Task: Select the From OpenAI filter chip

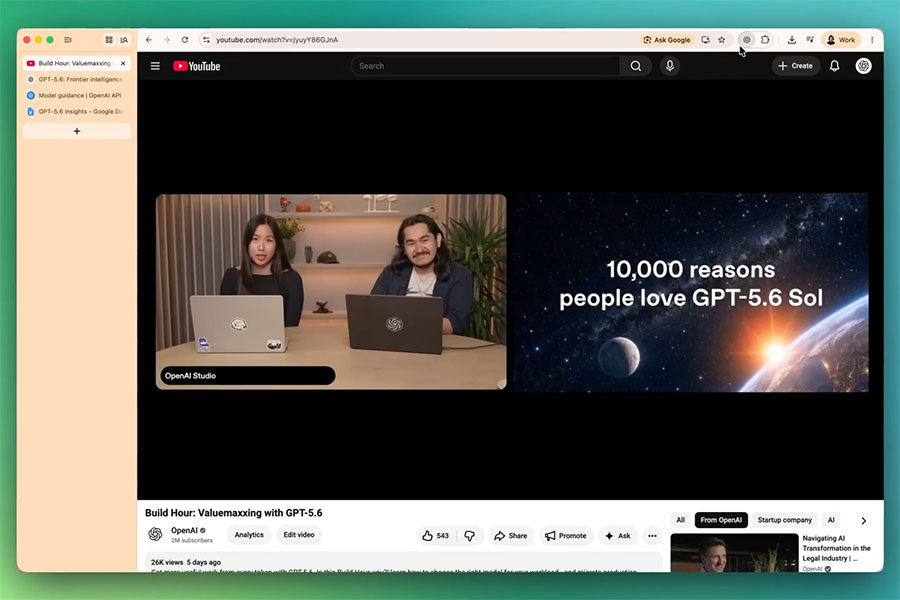Action: coord(721,520)
